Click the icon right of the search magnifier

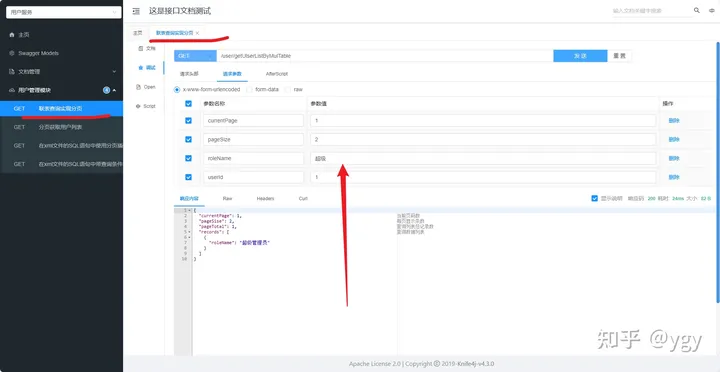pyautogui.click(x=712, y=10)
